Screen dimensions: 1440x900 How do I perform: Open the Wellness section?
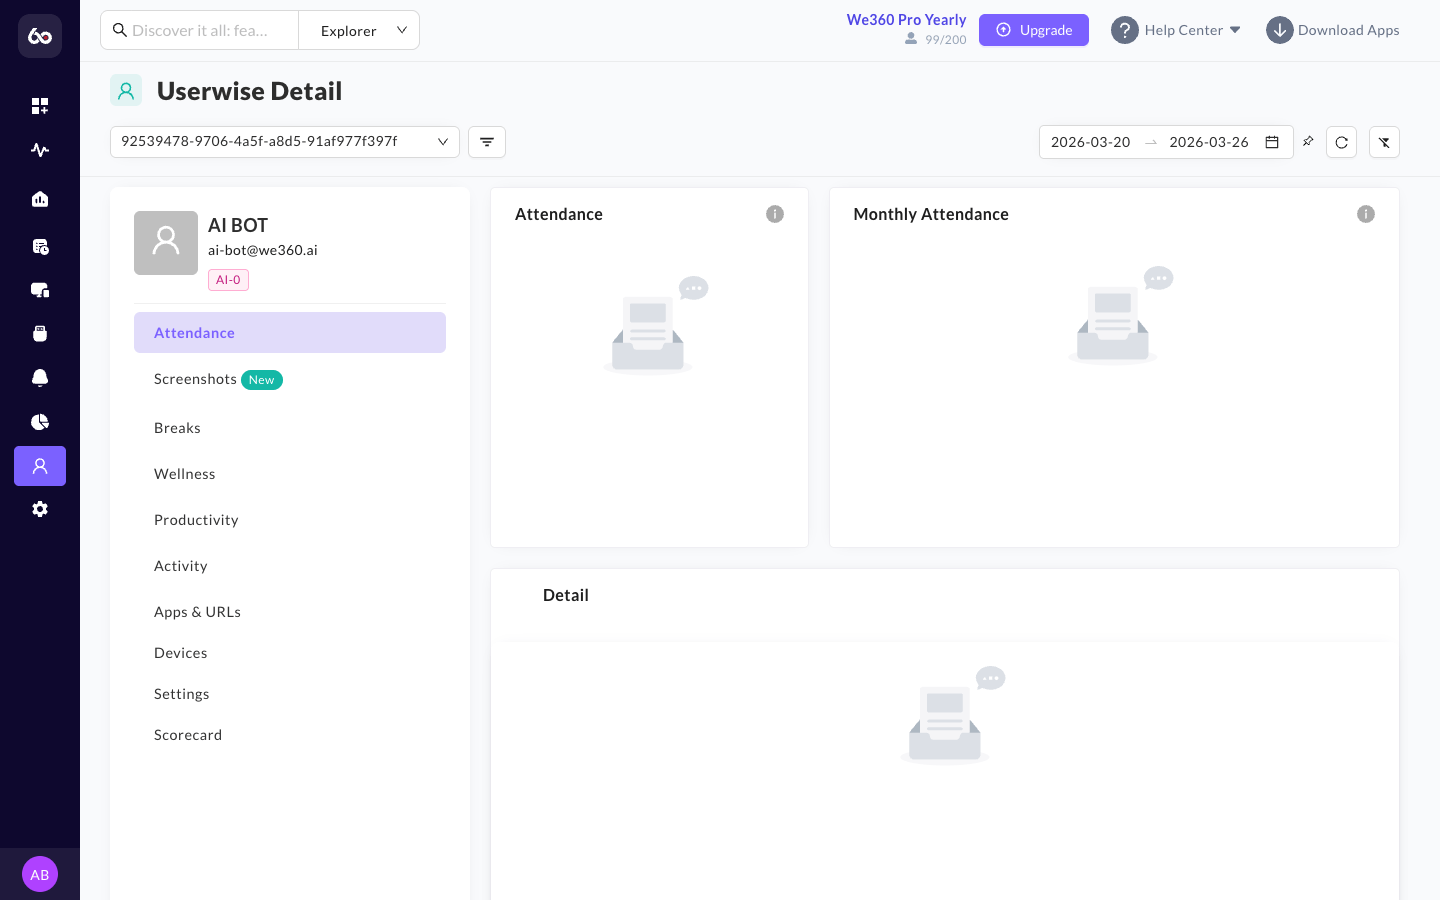[290, 474]
